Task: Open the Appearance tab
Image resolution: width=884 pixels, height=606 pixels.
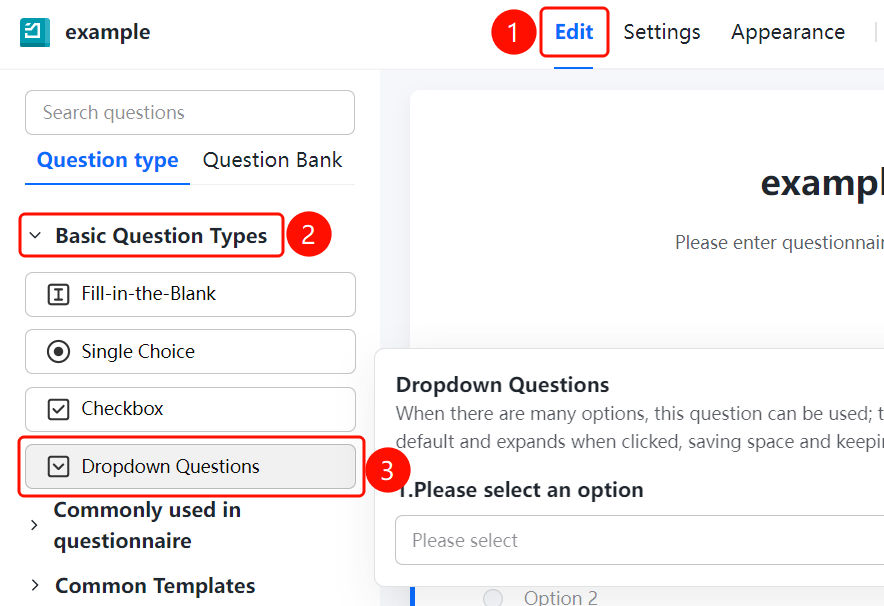Action: [x=788, y=32]
